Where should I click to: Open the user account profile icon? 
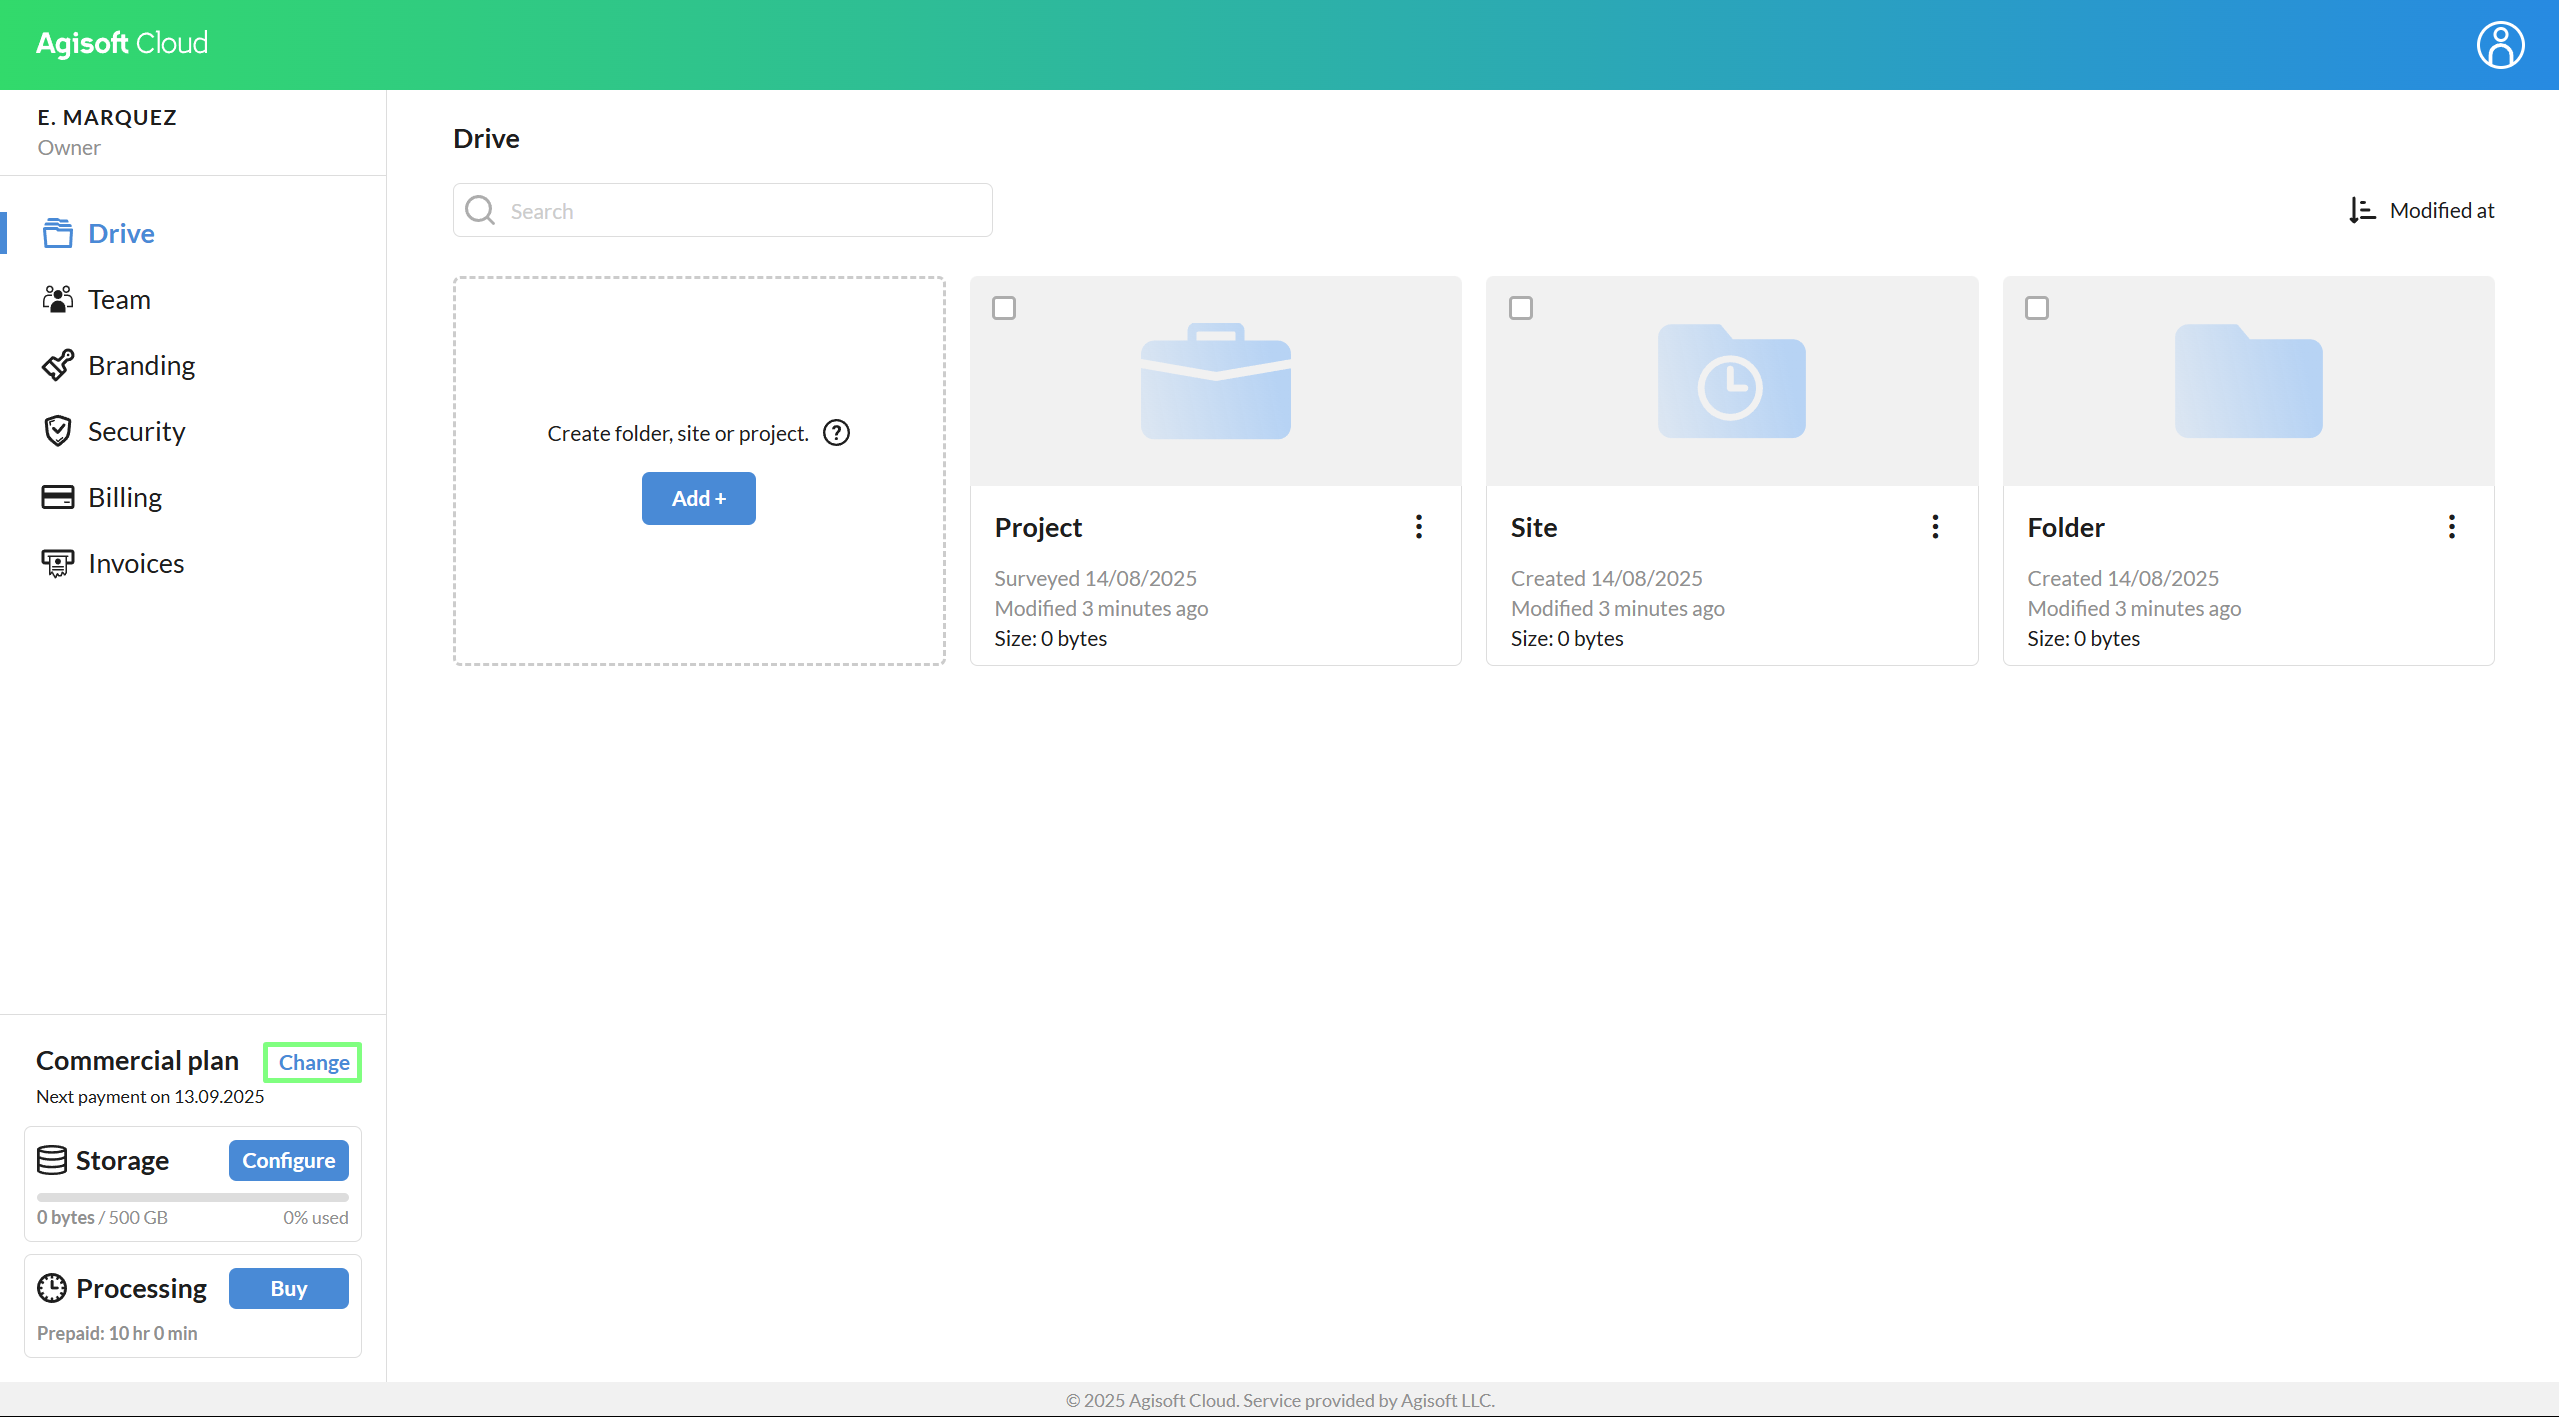pos(2499,45)
